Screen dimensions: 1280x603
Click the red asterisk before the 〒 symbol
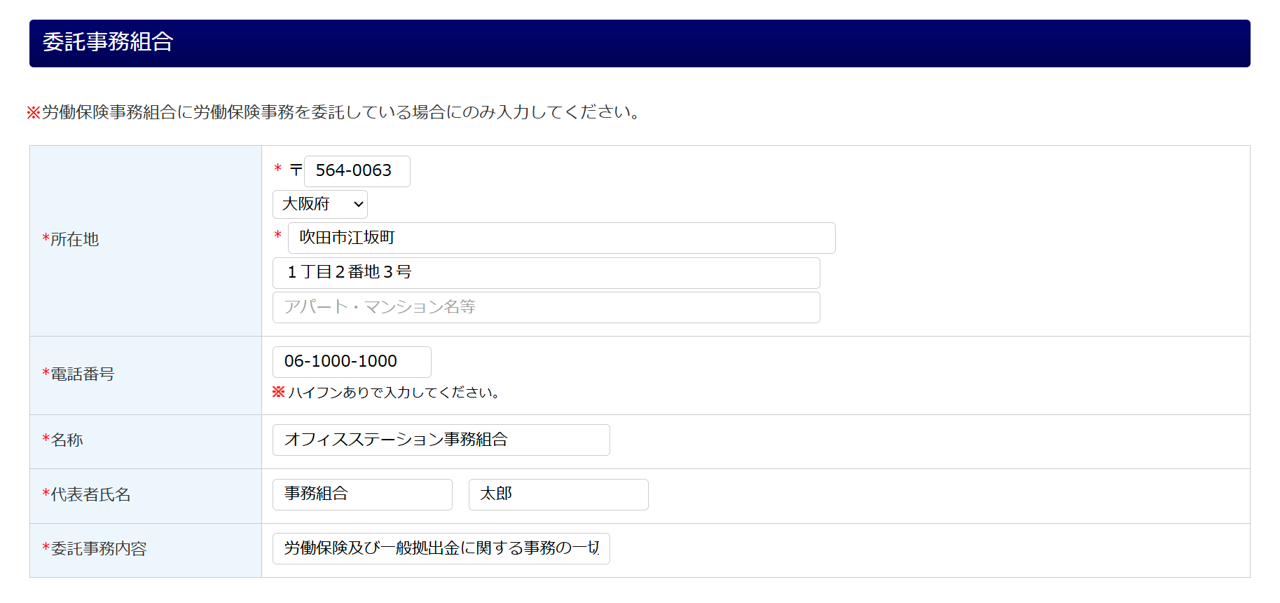coord(278,171)
